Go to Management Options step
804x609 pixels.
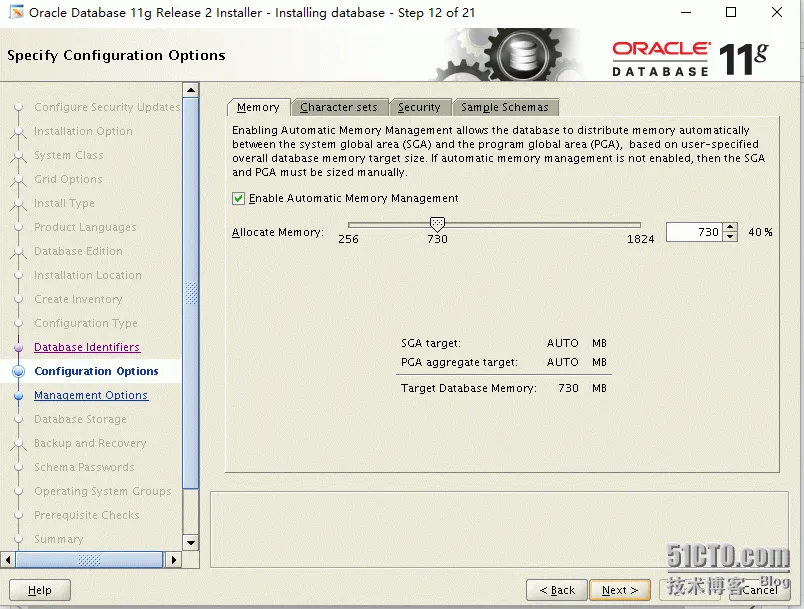tap(91, 395)
